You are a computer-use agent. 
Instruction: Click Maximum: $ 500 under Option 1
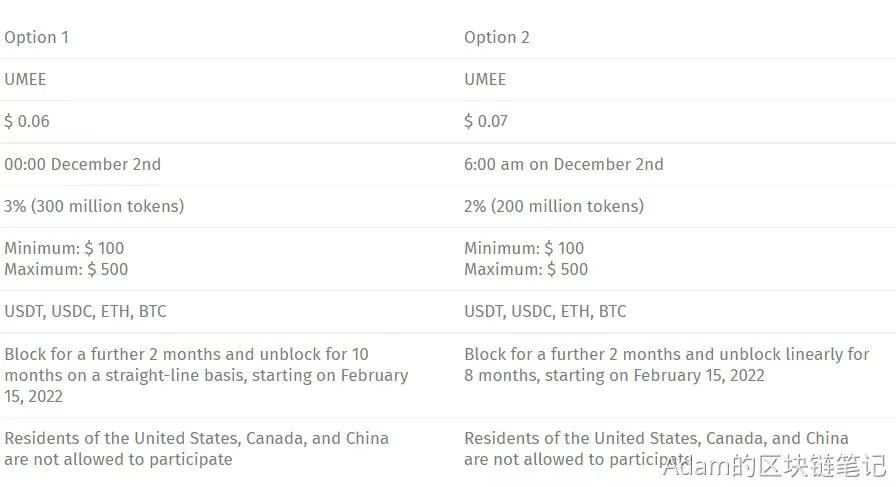coord(66,269)
